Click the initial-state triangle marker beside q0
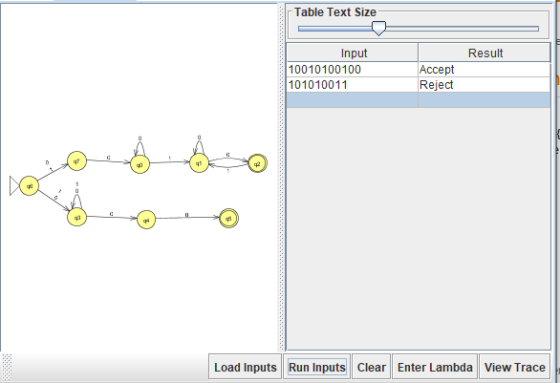Viewport: 560px width, 383px height. (x=14, y=186)
